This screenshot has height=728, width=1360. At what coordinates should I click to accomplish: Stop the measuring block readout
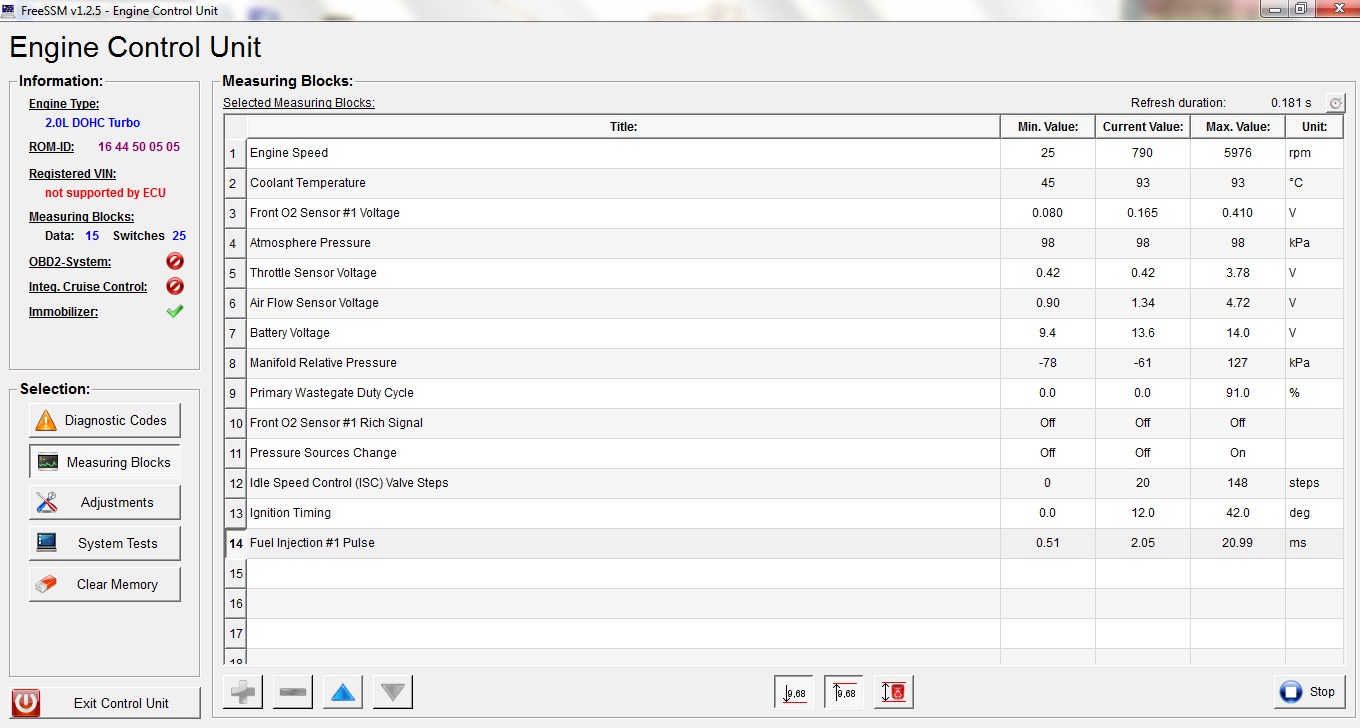point(1310,691)
